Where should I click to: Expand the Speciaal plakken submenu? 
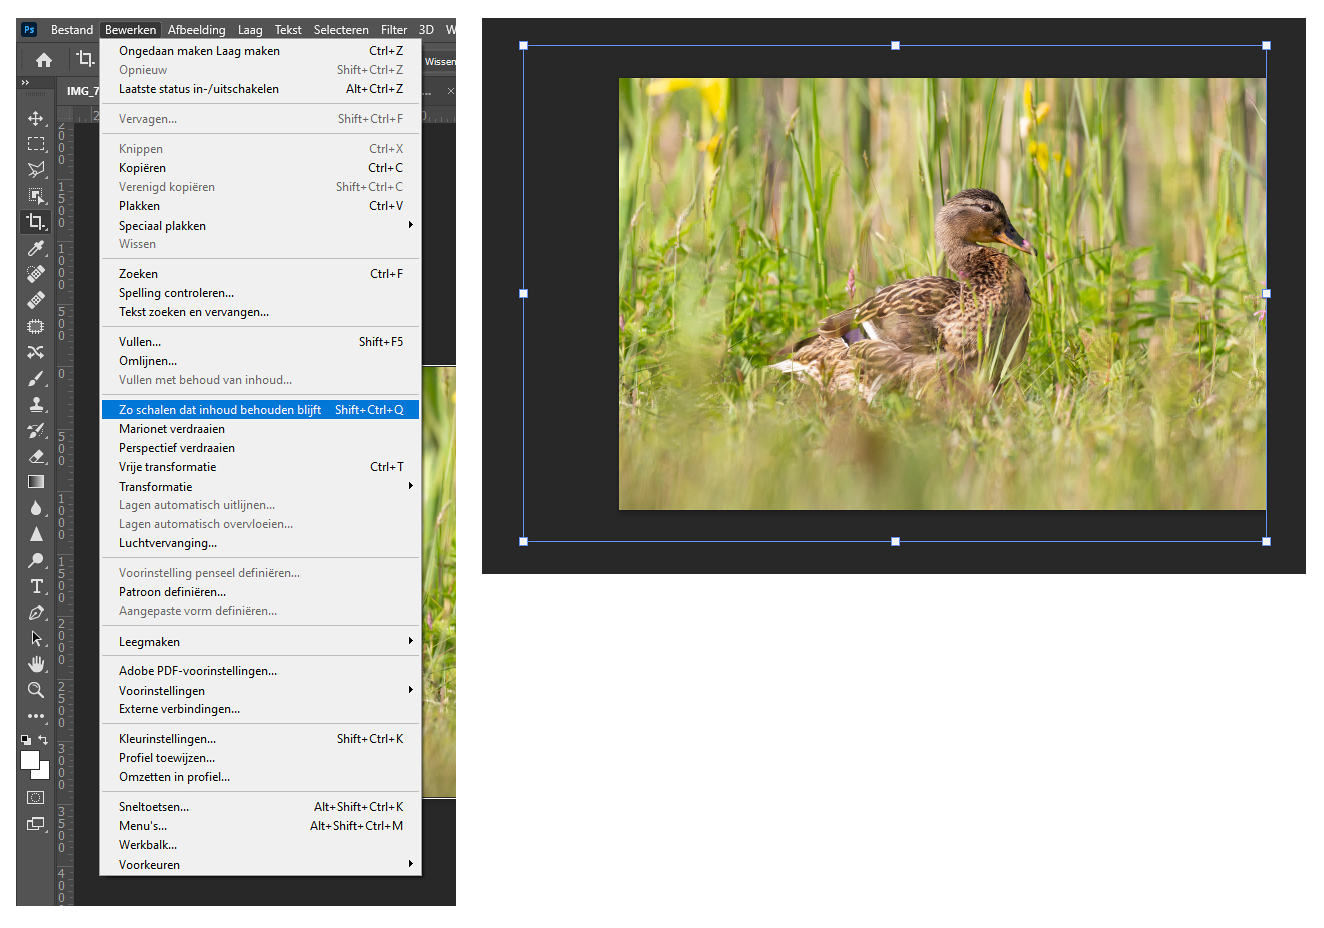click(x=260, y=226)
